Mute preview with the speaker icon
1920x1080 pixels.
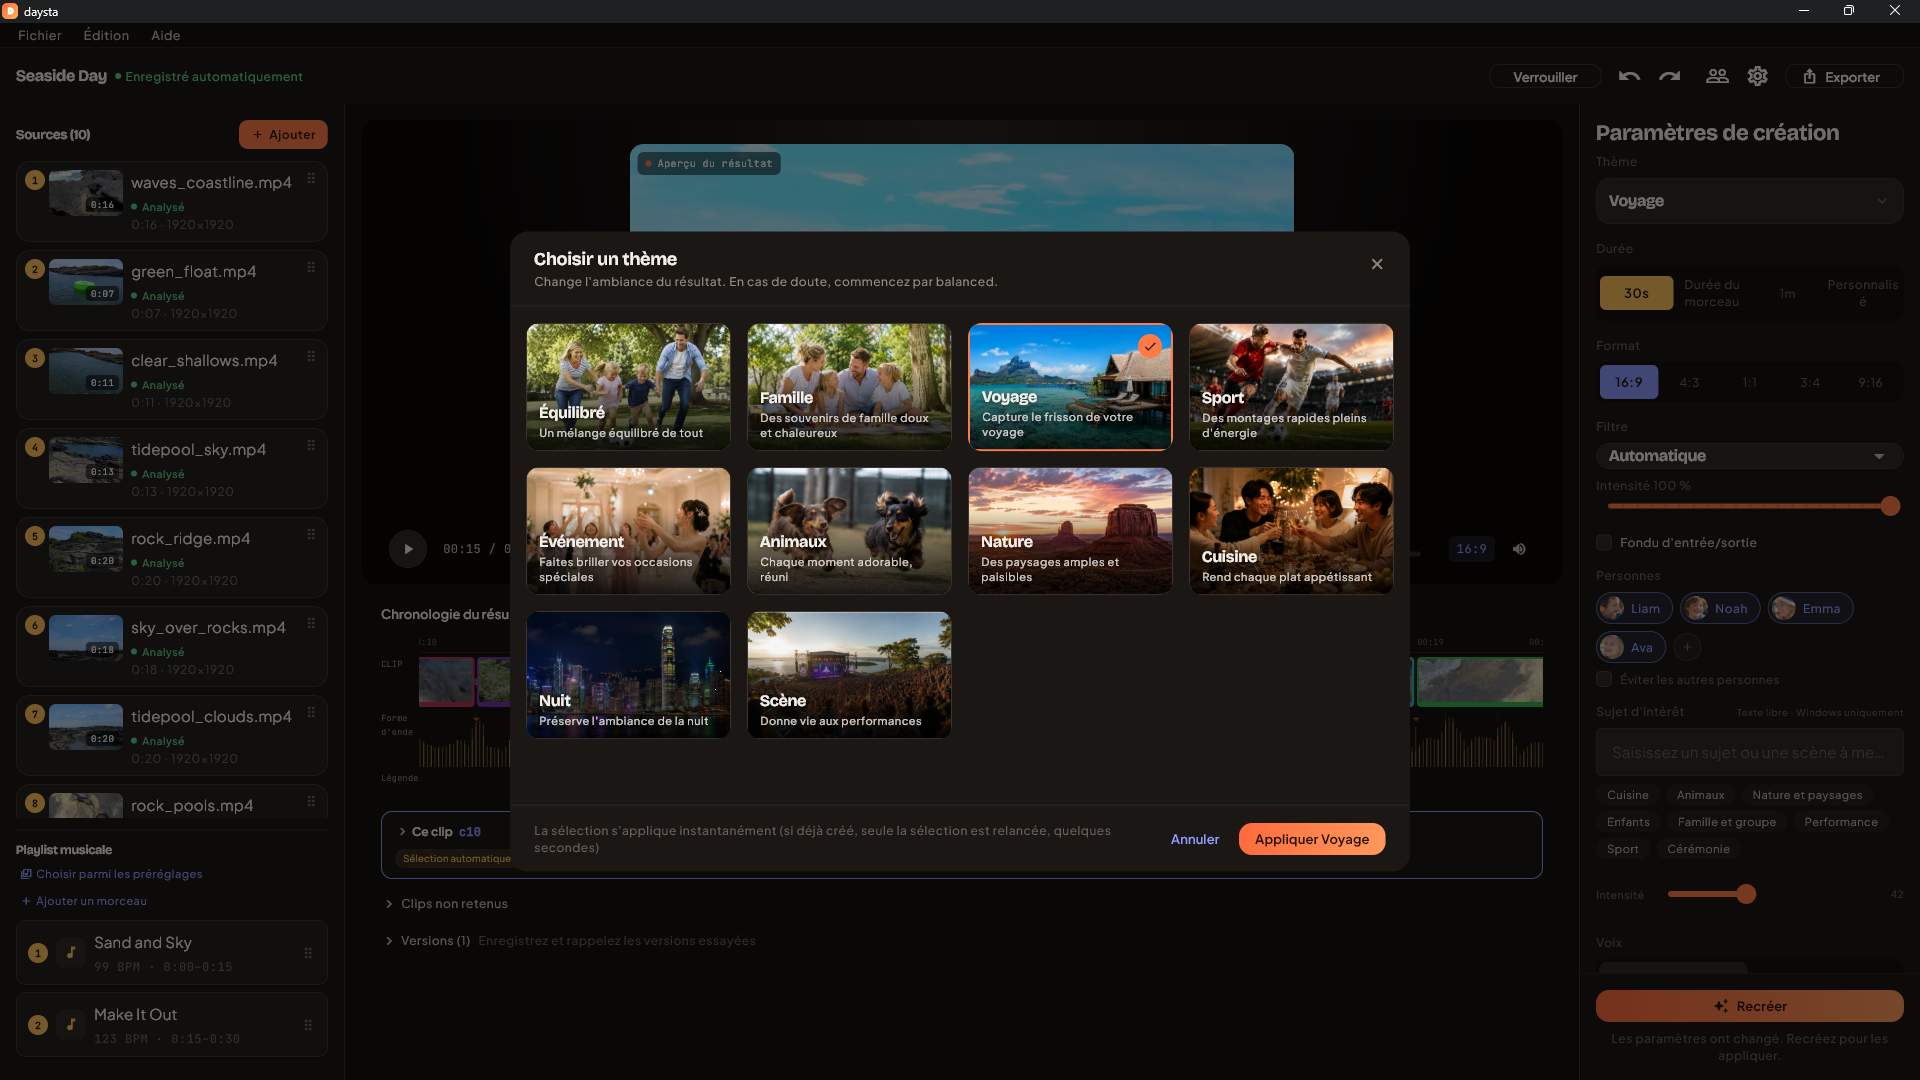click(1519, 549)
